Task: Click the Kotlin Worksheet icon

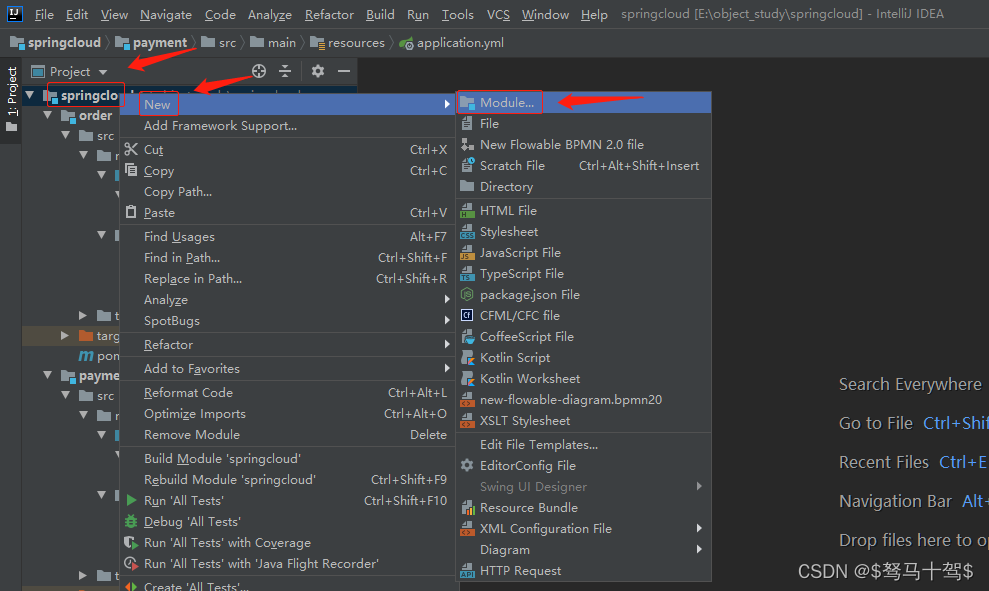Action: [x=467, y=378]
